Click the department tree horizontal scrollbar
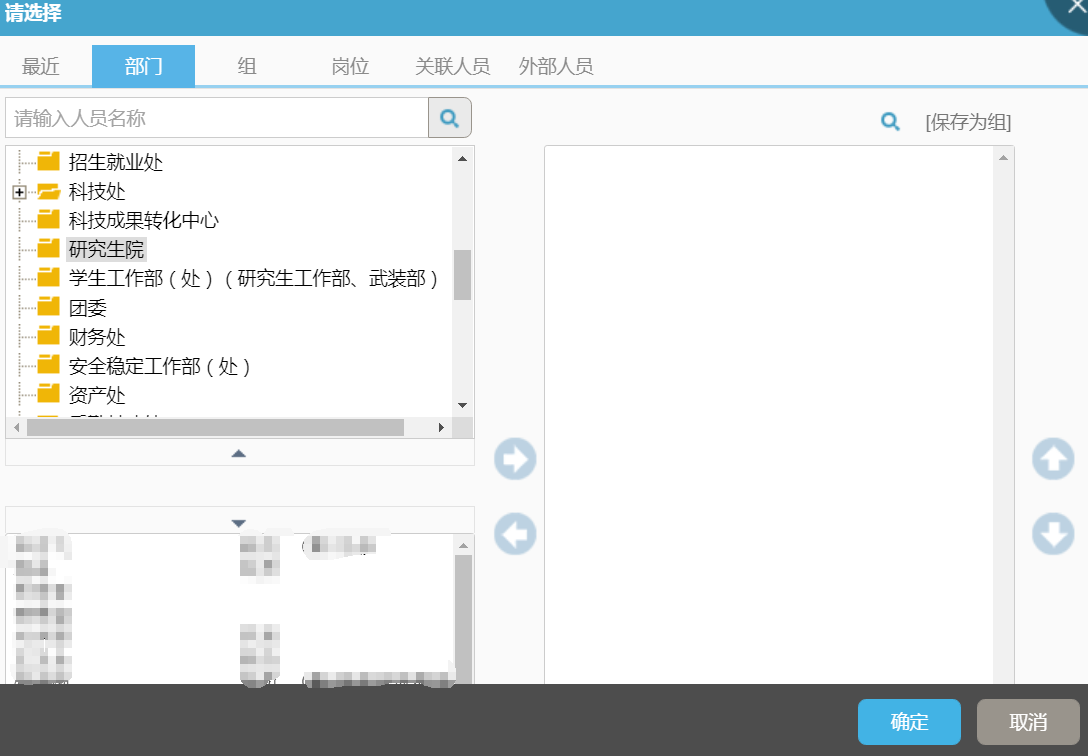Screen dimensions: 1088x756 215,428
